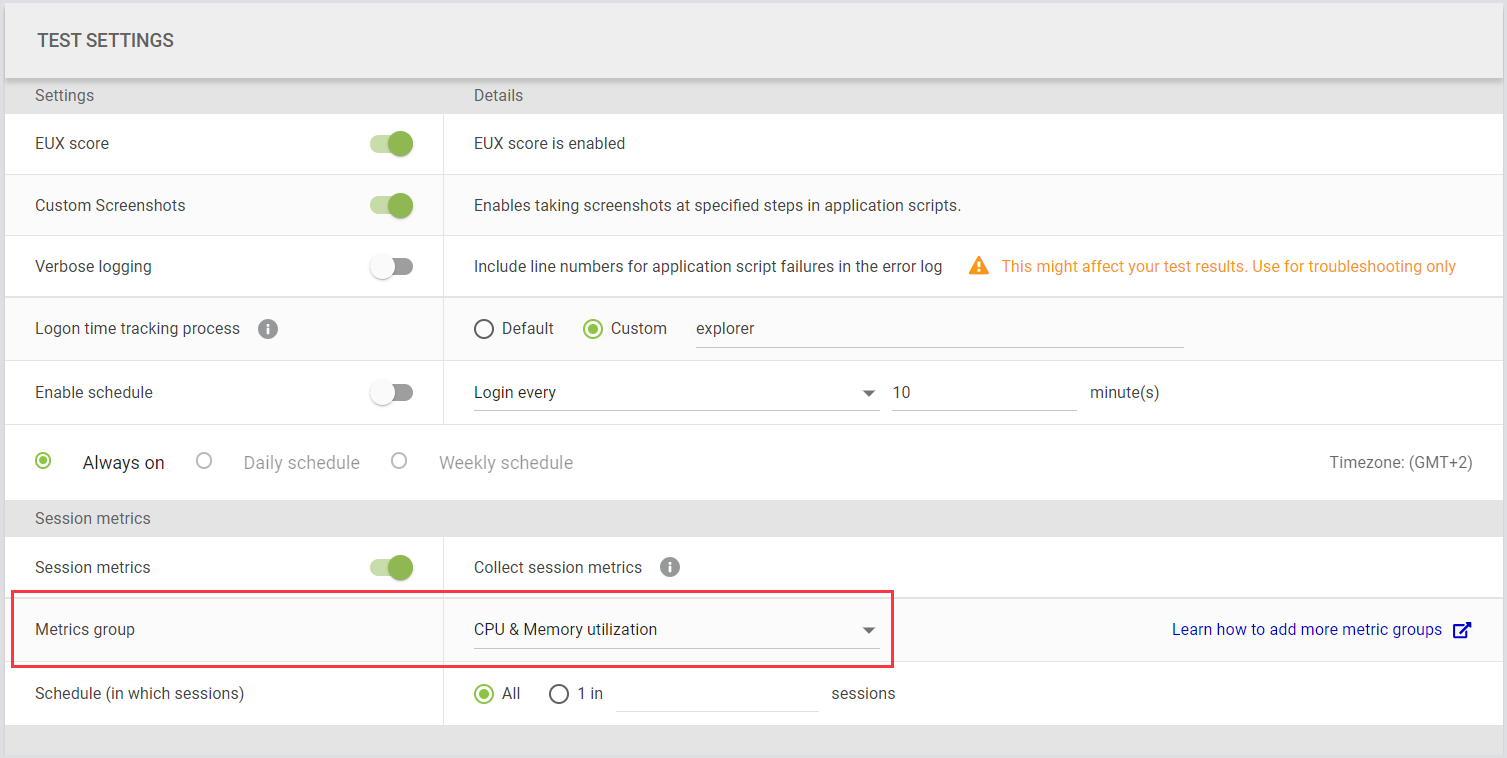Click the orange warning triangle icon

point(979,266)
